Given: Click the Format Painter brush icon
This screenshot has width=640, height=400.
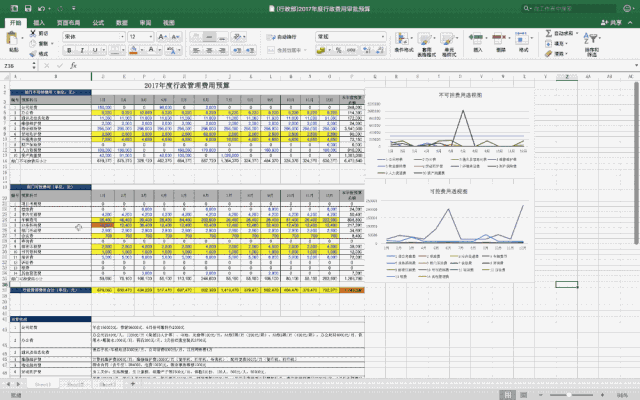Looking at the screenshot, I should (33, 53).
